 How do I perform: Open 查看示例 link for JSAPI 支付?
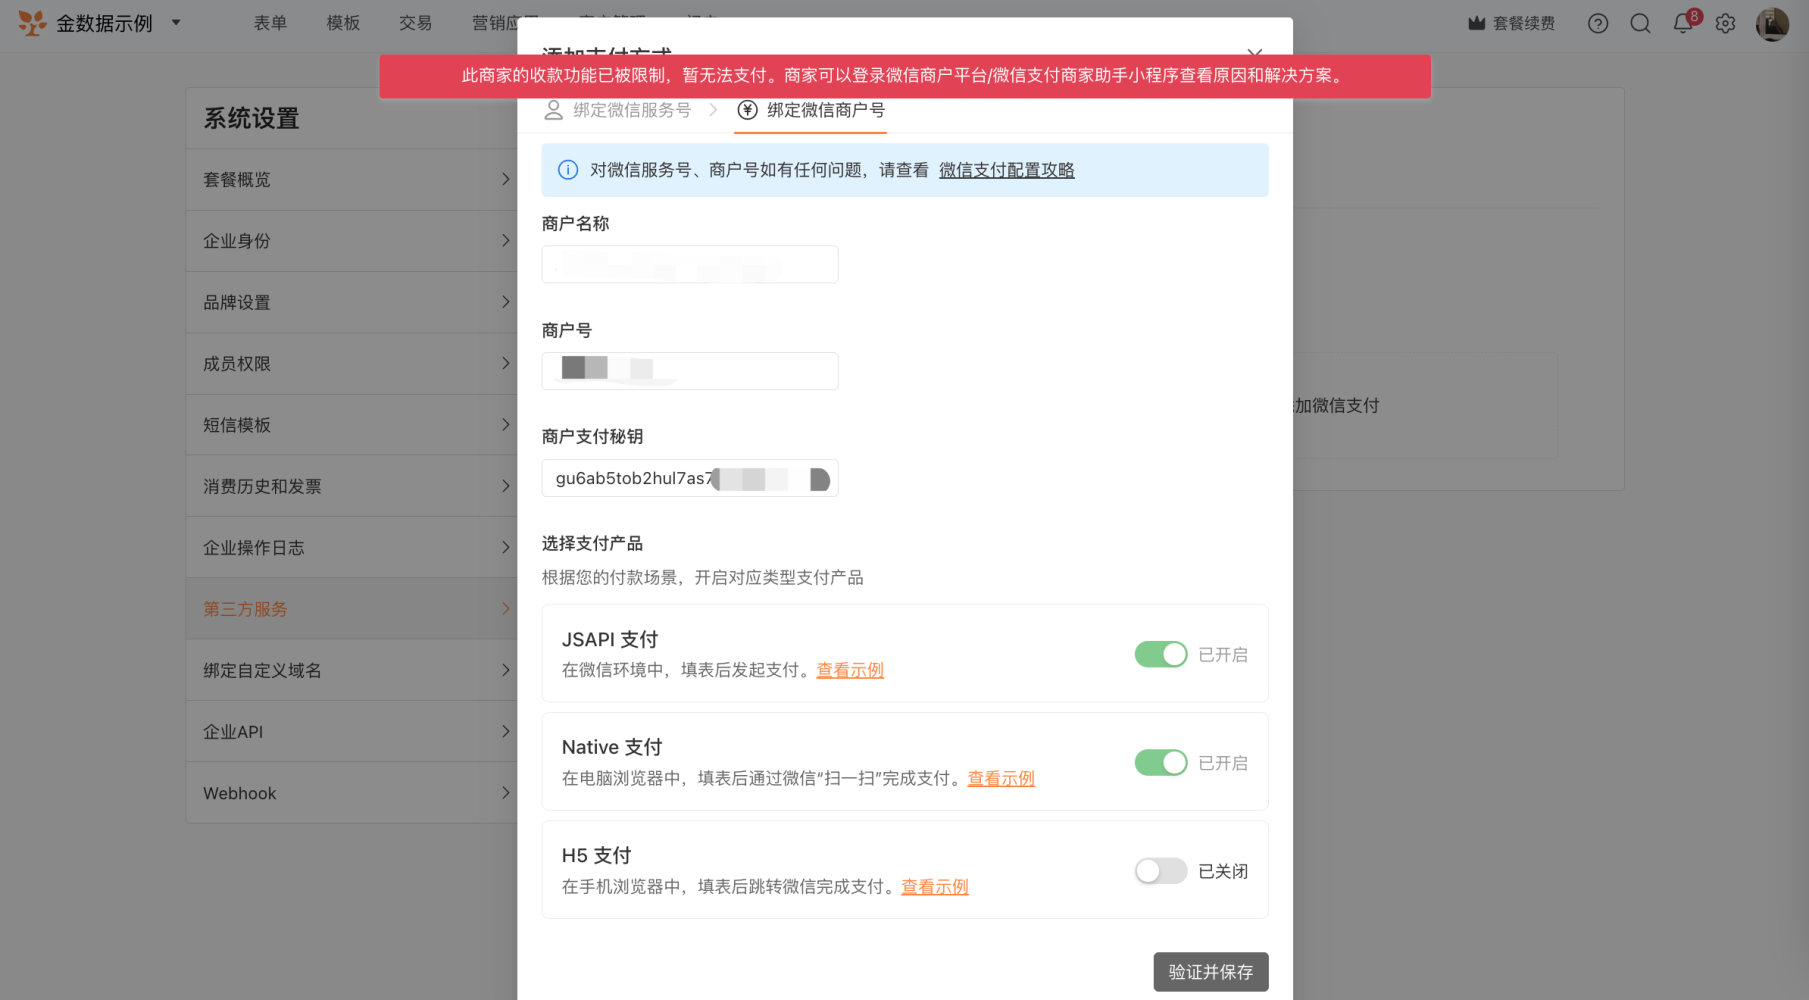tap(850, 670)
